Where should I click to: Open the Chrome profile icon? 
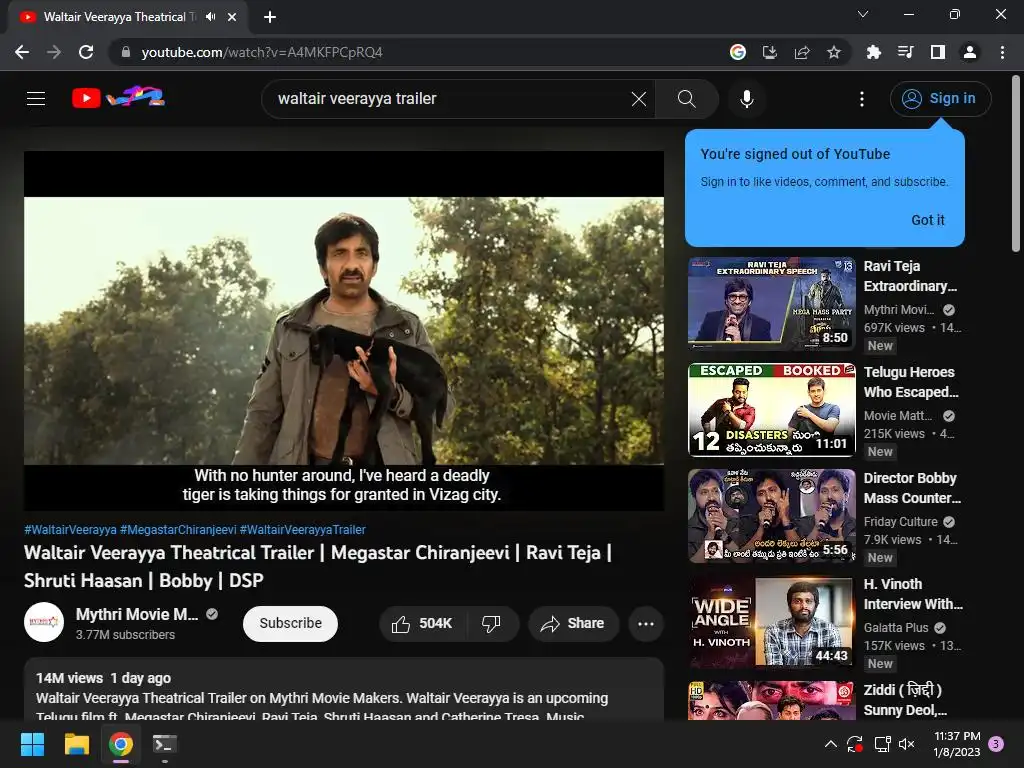tap(970, 52)
